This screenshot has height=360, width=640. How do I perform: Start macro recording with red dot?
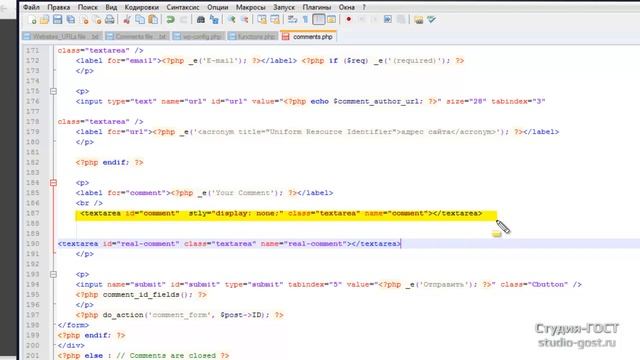[x=349, y=20]
